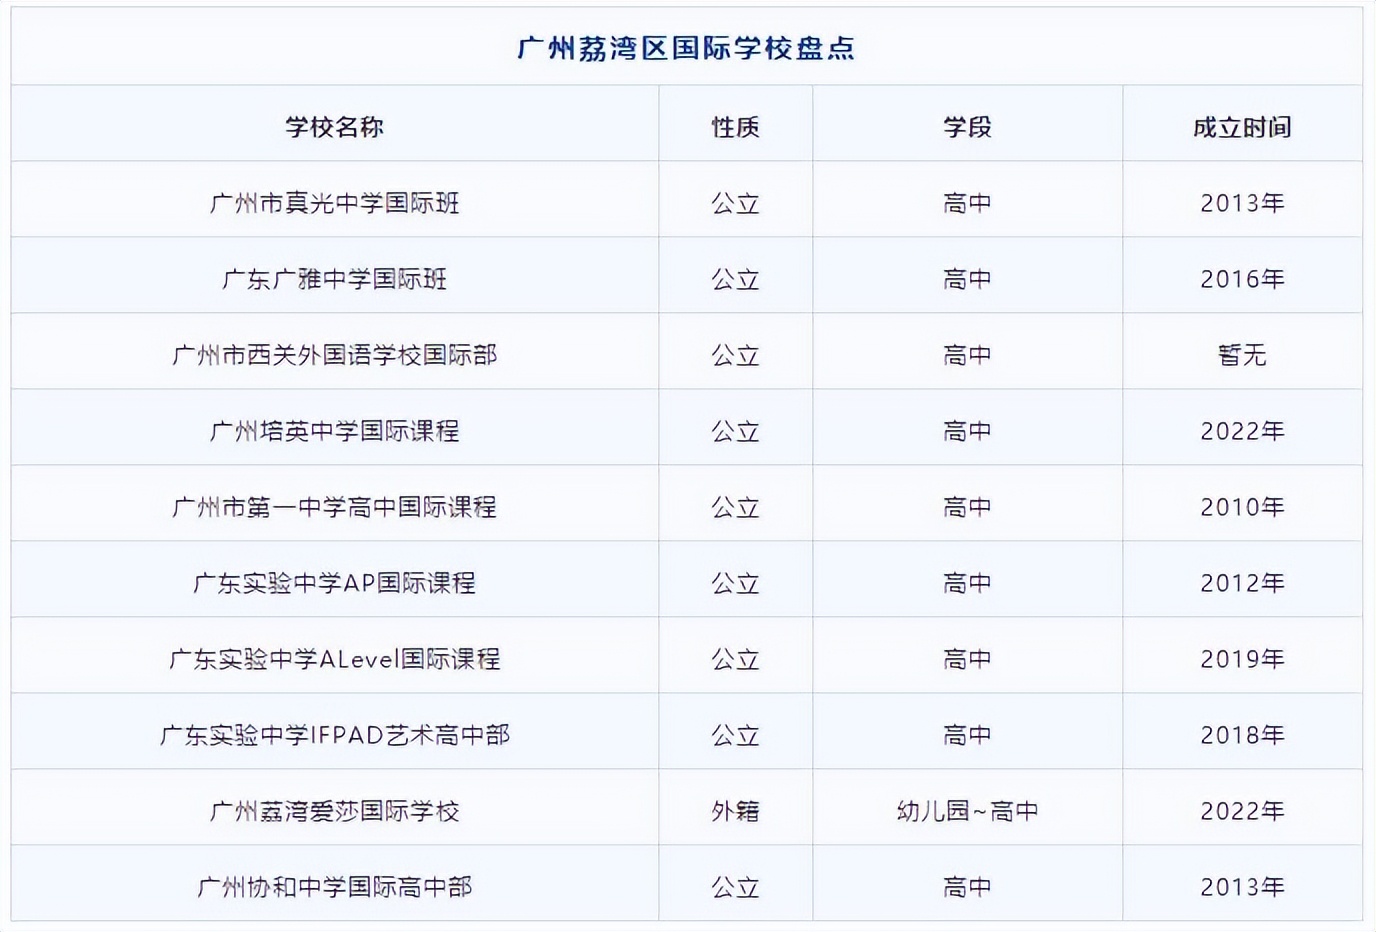Click 广州荔湾爱莎国际学校 school name

click(x=334, y=809)
